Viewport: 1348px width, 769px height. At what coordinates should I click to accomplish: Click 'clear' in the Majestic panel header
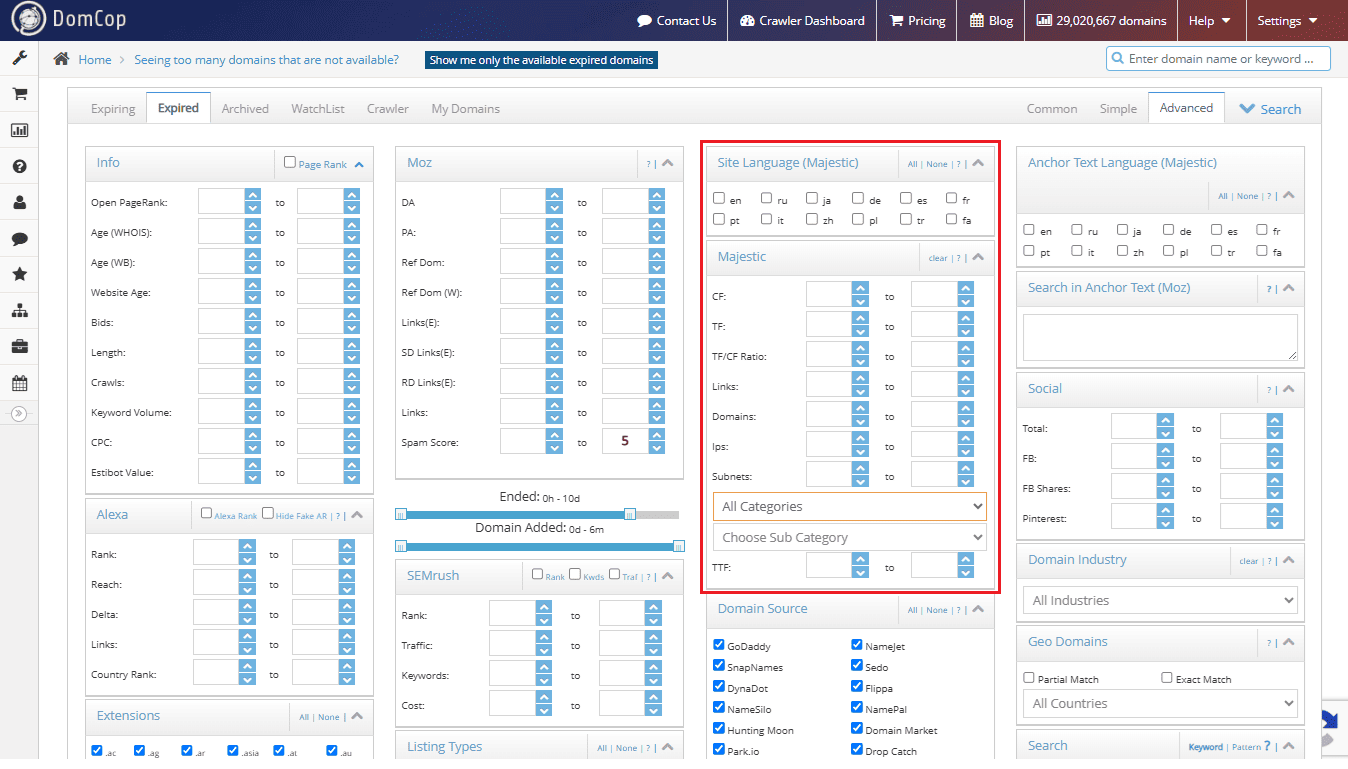click(938, 258)
